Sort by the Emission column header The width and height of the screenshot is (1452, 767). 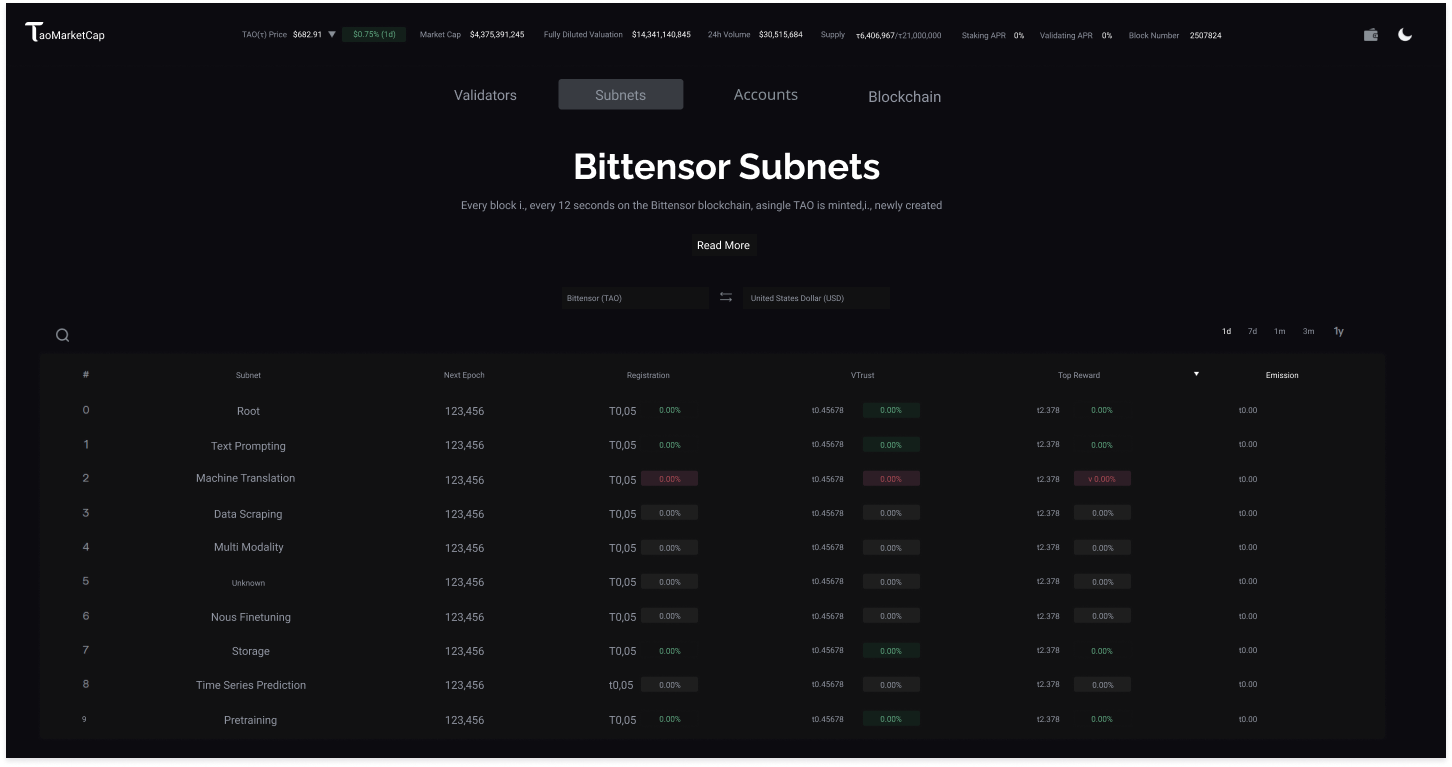pyautogui.click(x=1282, y=375)
